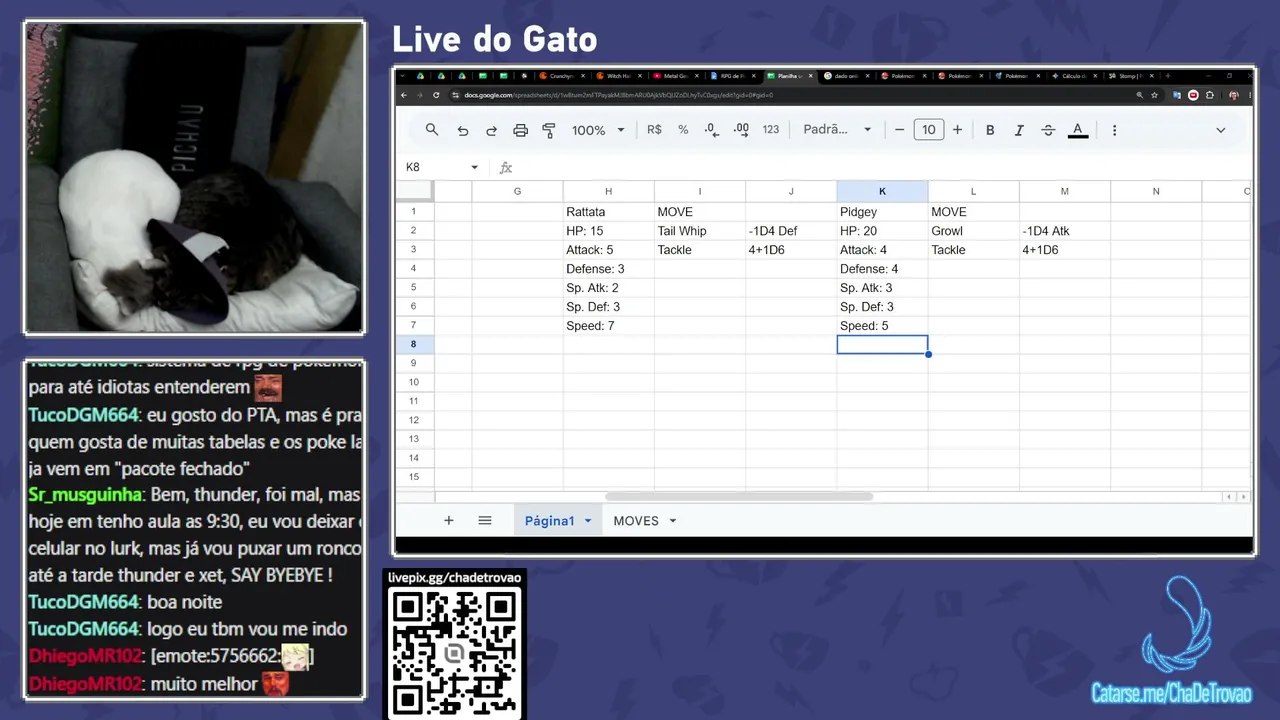Select row 8 header
Screen dimensions: 1280x720
point(413,344)
